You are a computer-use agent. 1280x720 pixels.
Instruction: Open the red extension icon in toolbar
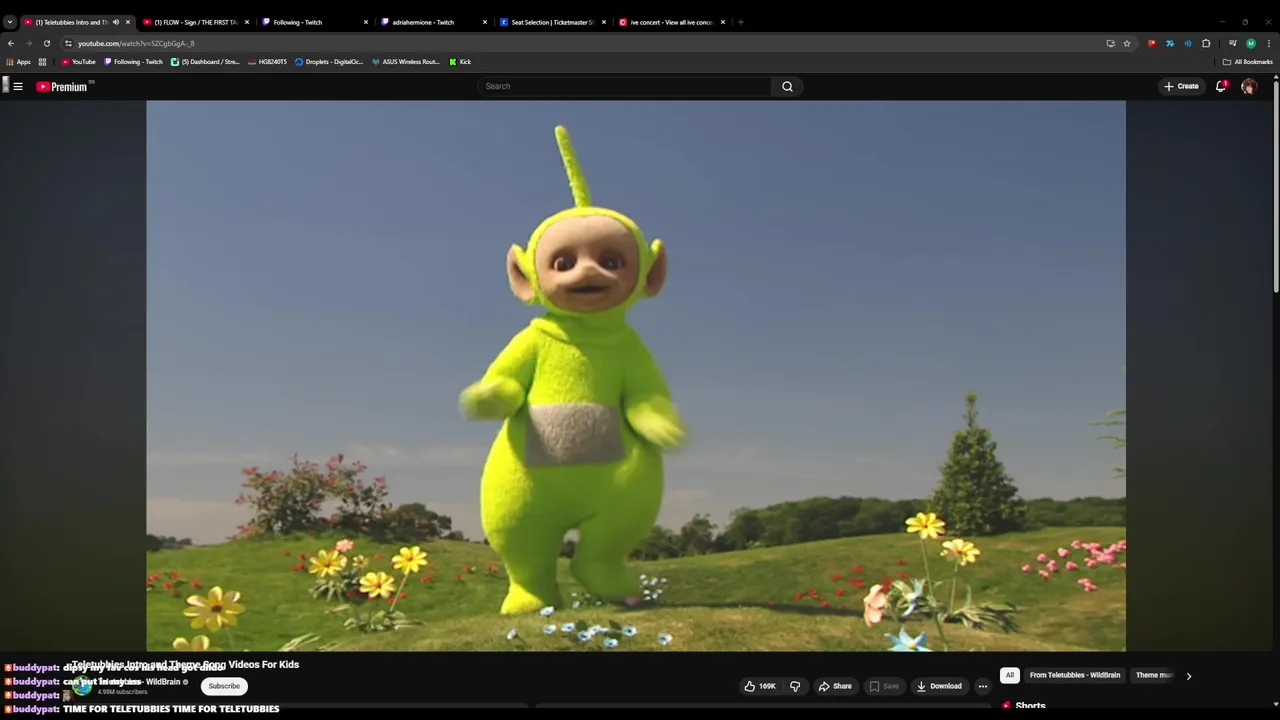coord(1152,43)
